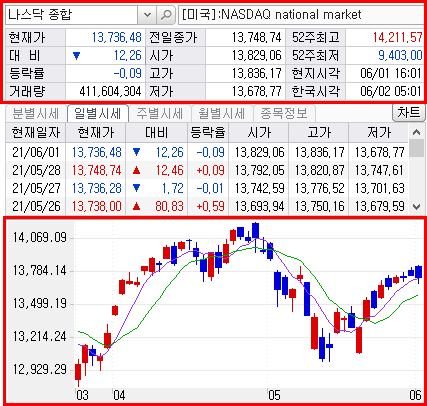Select the 일별시세 tab
Screen dimensions: 427x406
point(98,114)
